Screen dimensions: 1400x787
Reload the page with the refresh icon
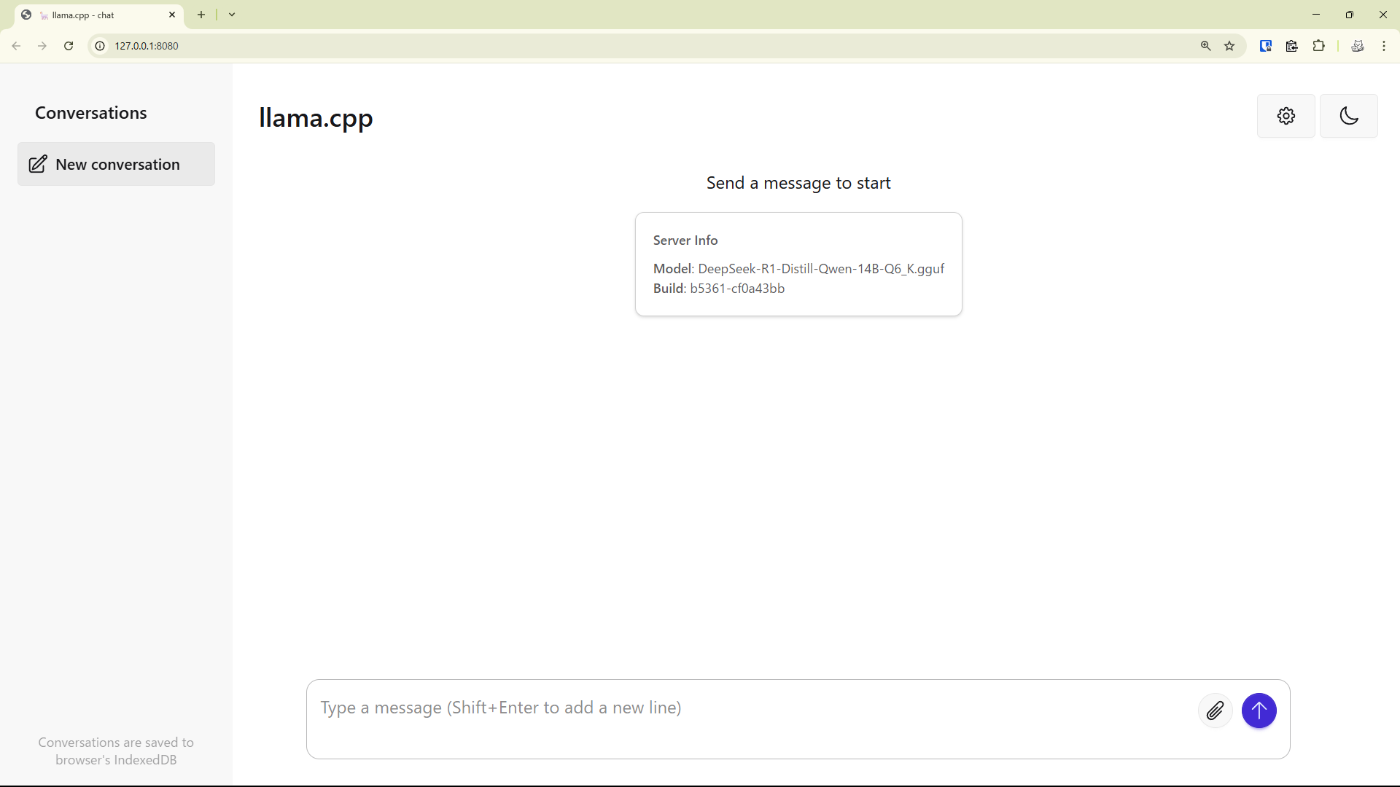[x=69, y=46]
